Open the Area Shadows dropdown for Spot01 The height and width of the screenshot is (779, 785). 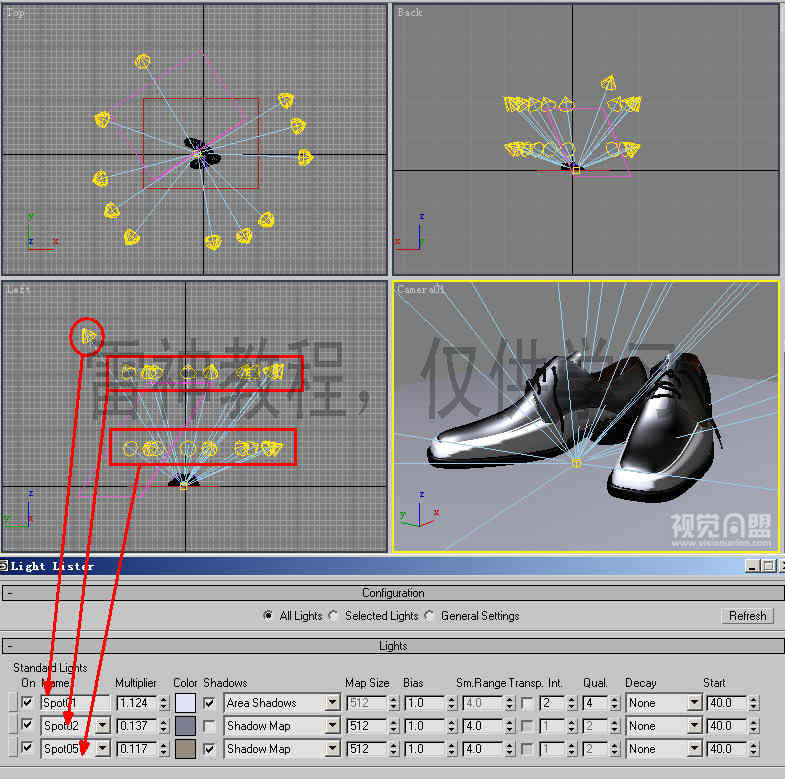point(332,703)
